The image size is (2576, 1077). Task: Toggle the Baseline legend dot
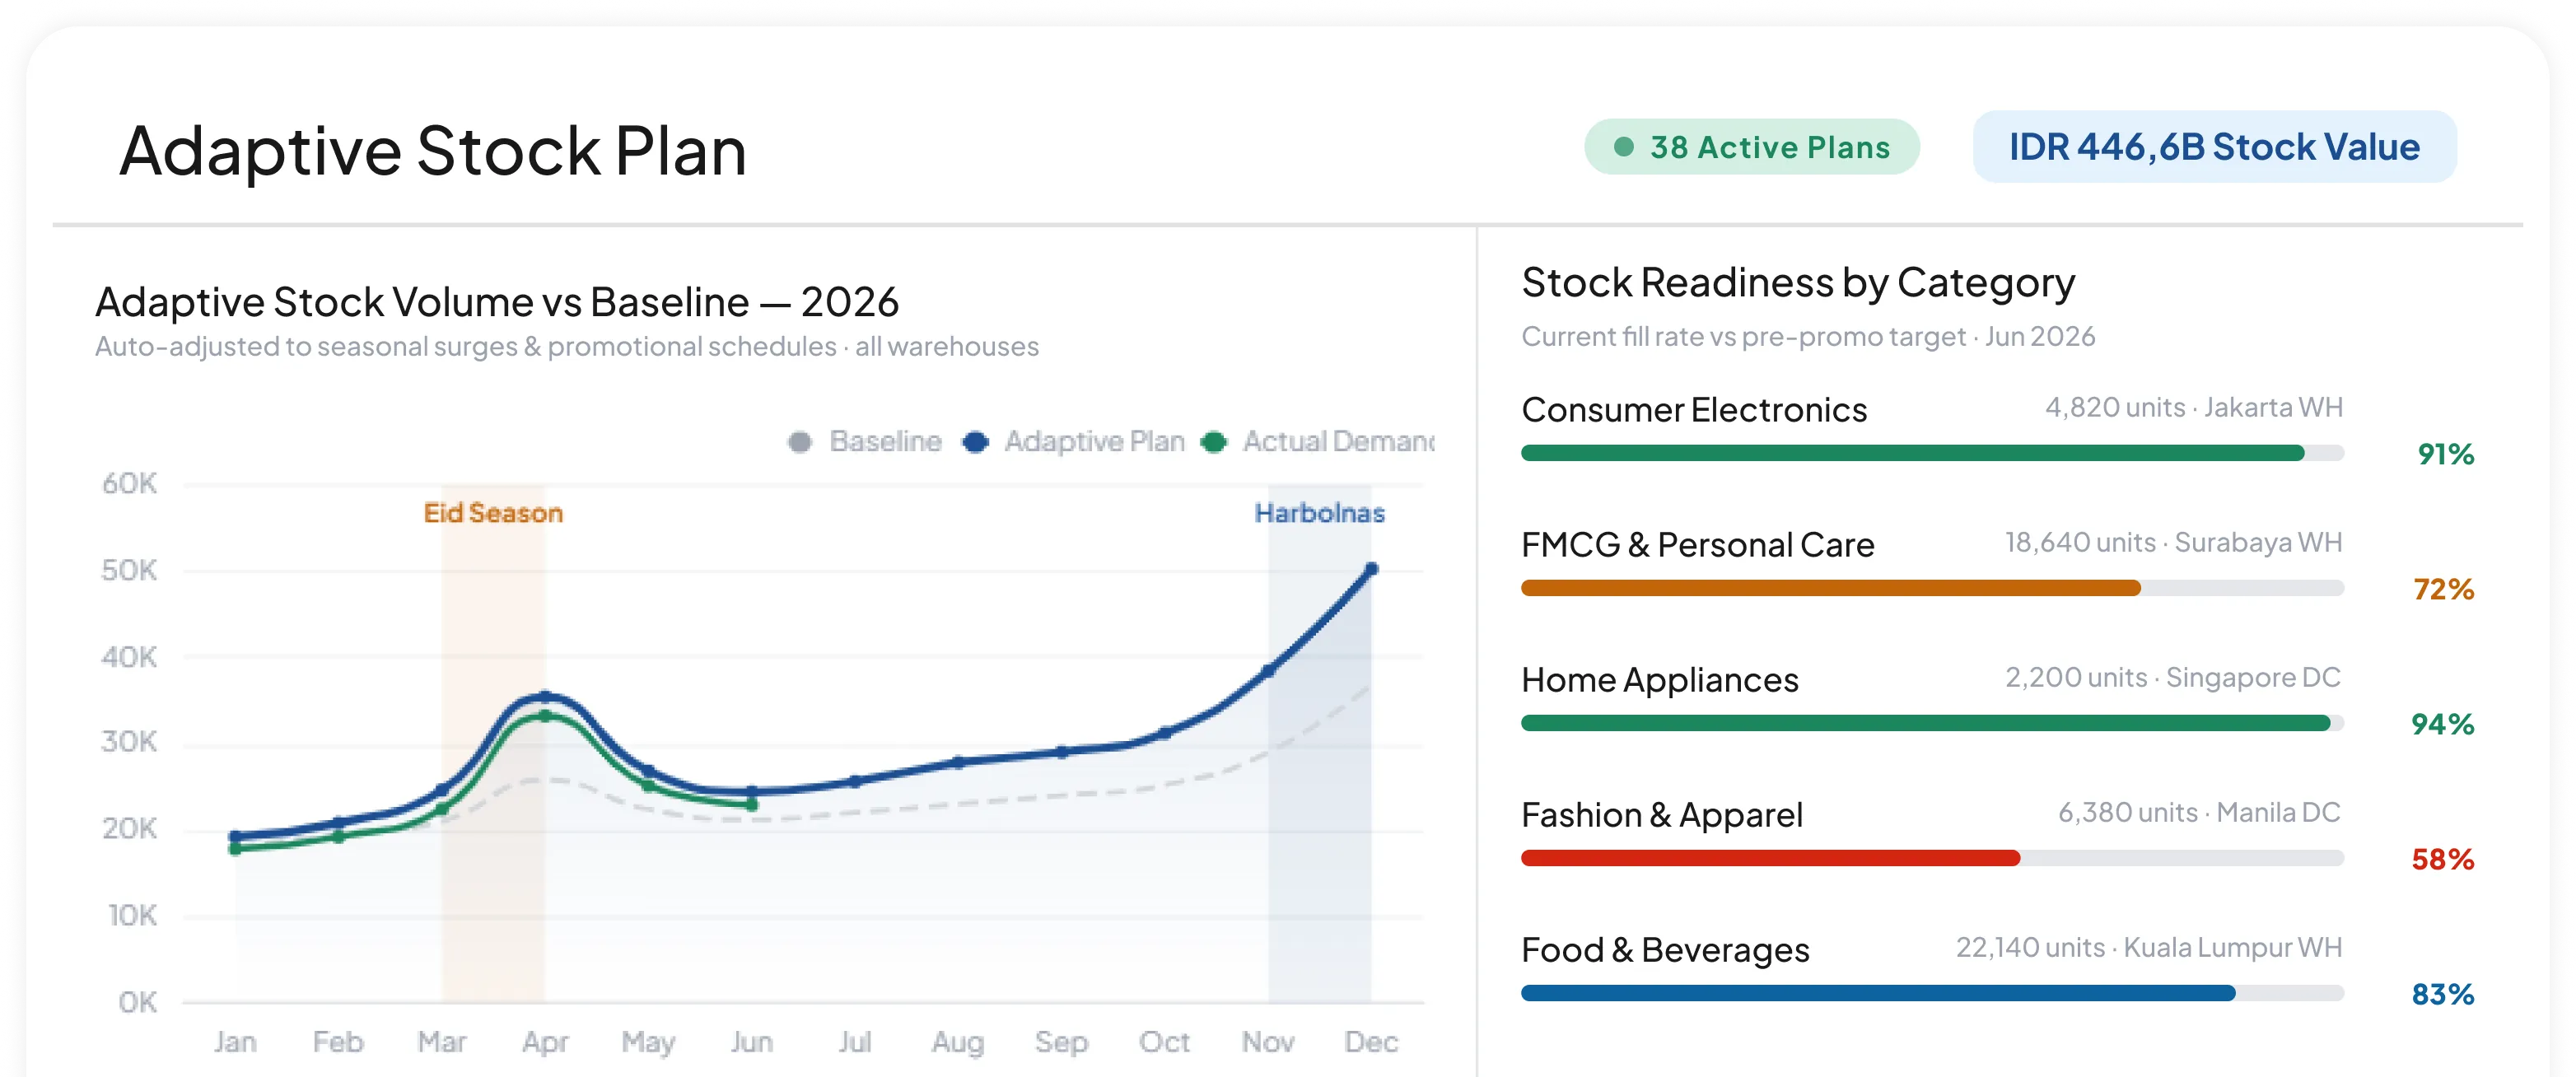[x=799, y=442]
